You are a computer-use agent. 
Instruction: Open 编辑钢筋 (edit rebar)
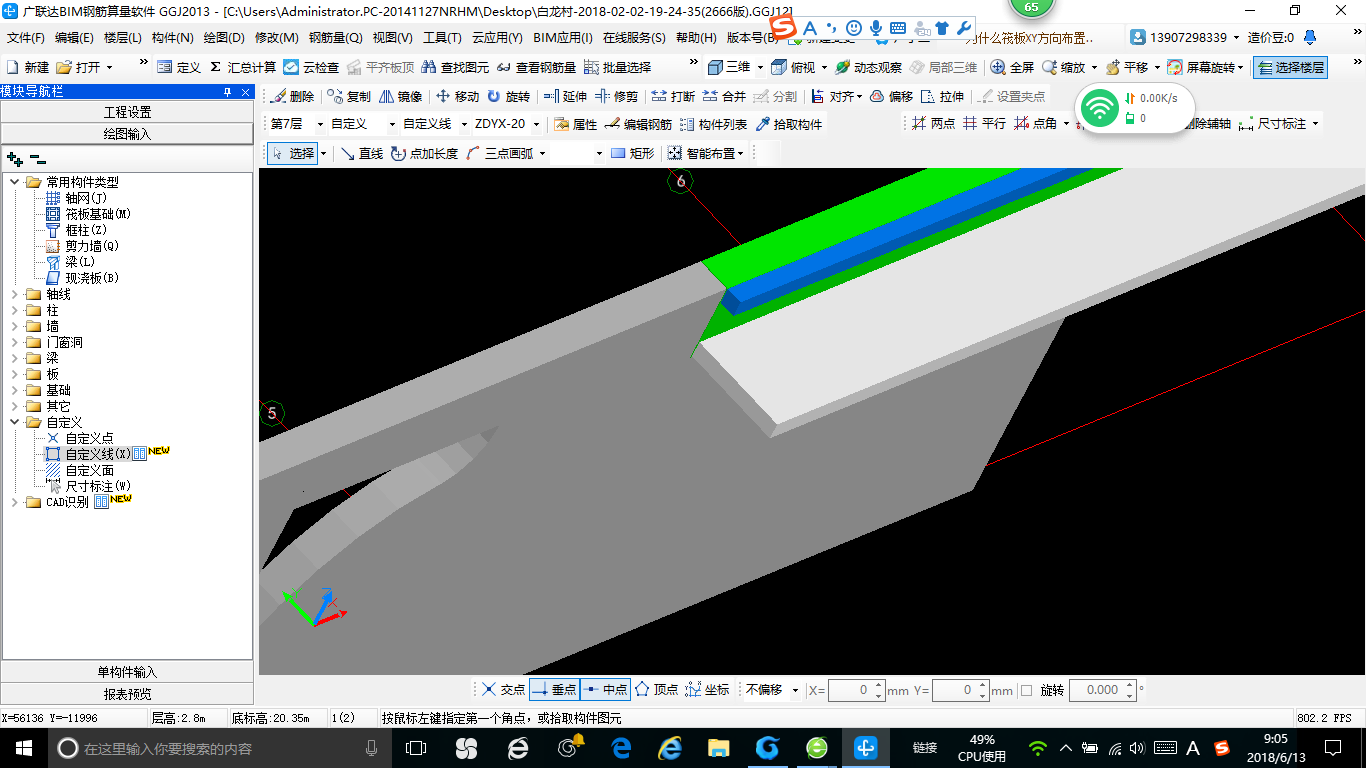click(638, 125)
